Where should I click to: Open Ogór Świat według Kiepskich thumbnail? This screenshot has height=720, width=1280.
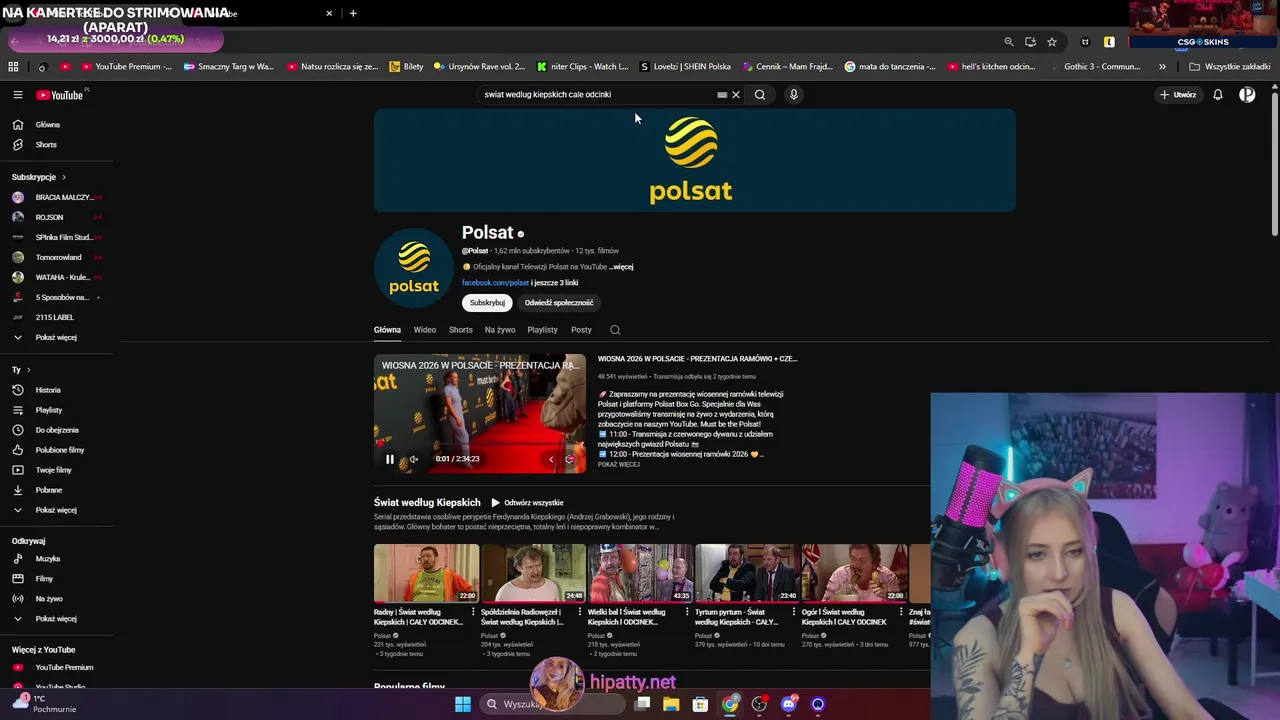(x=855, y=573)
